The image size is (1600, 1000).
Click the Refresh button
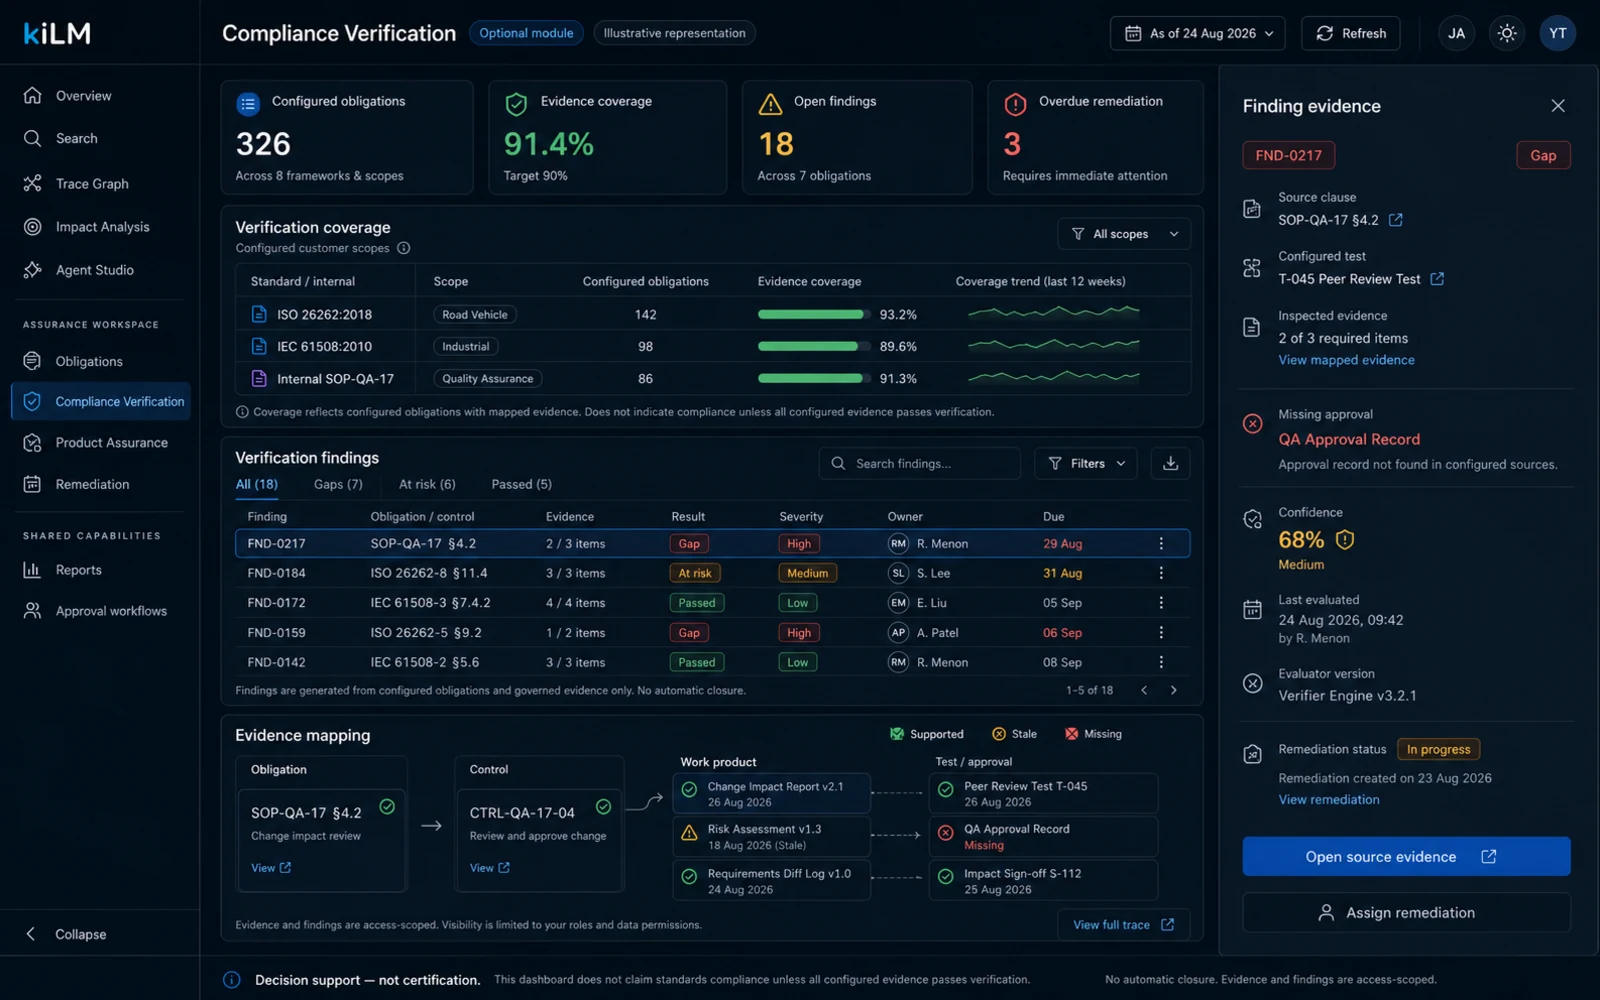tap(1350, 33)
